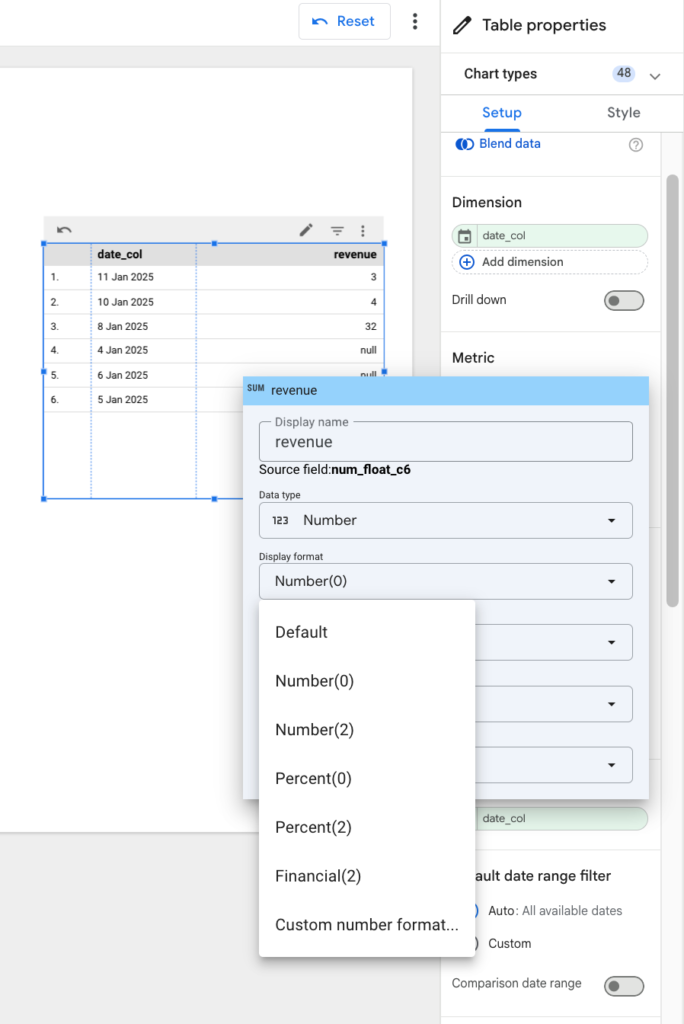This screenshot has width=684, height=1024.
Task: Select the Custom date range radio option
Action: 472,944
